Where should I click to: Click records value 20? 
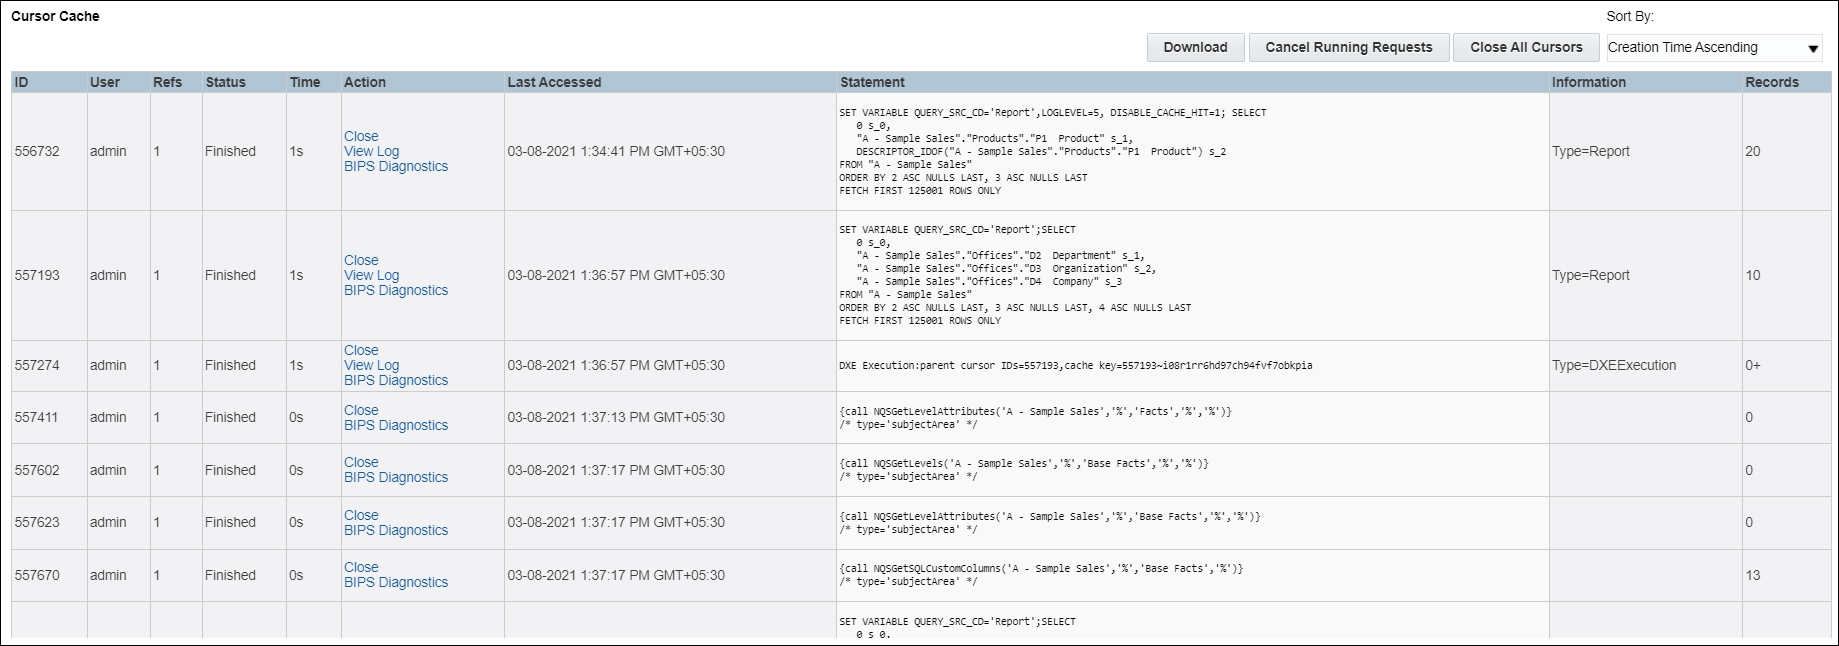pos(1753,151)
